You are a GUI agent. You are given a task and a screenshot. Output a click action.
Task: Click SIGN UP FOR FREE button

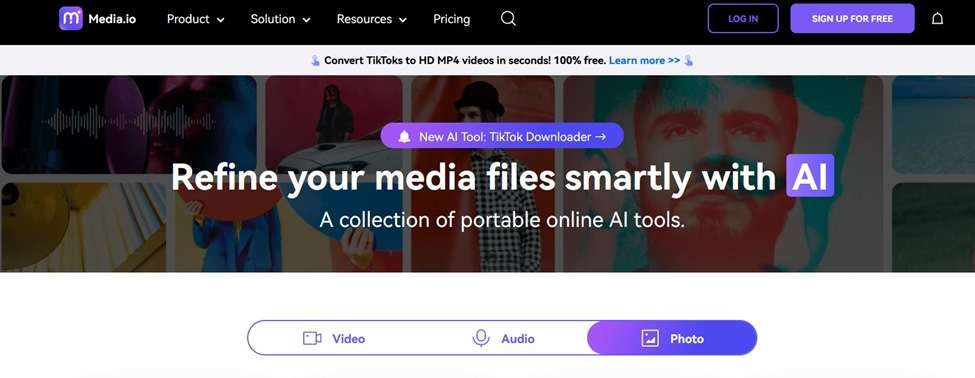[852, 19]
